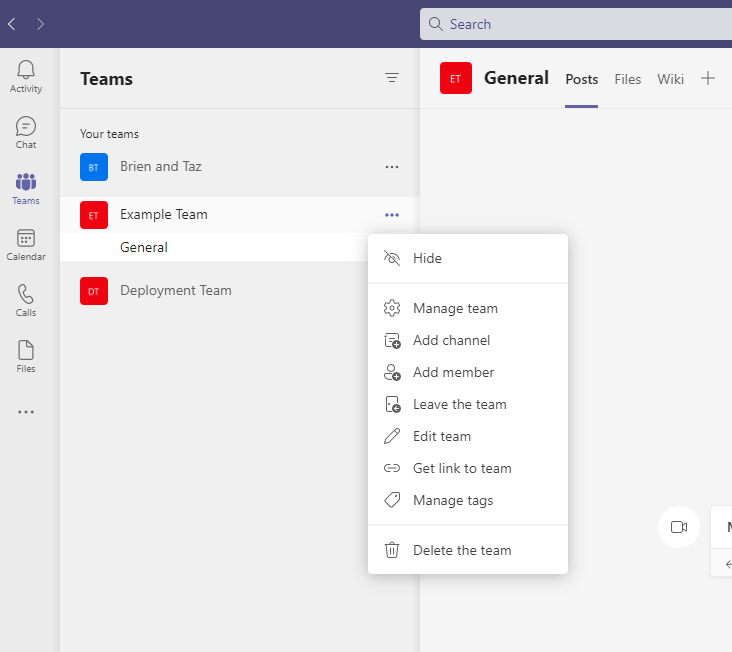
Task: Open Chat in the sidebar
Action: 26,133
